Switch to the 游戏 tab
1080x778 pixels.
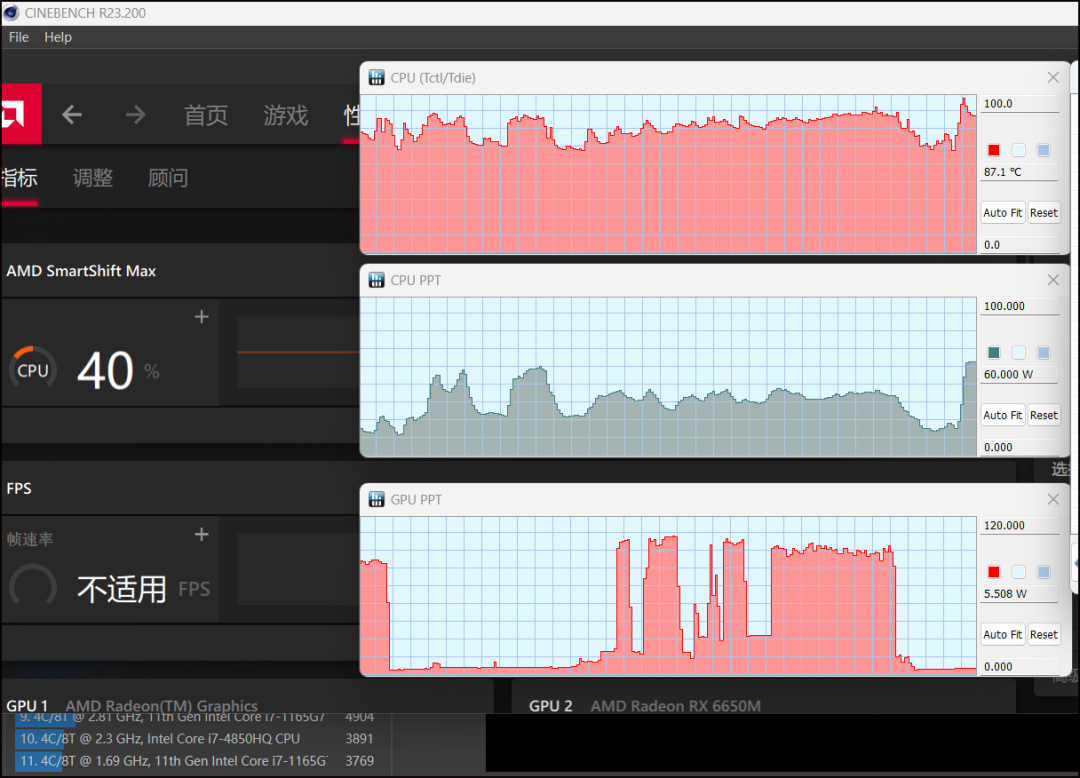click(286, 115)
